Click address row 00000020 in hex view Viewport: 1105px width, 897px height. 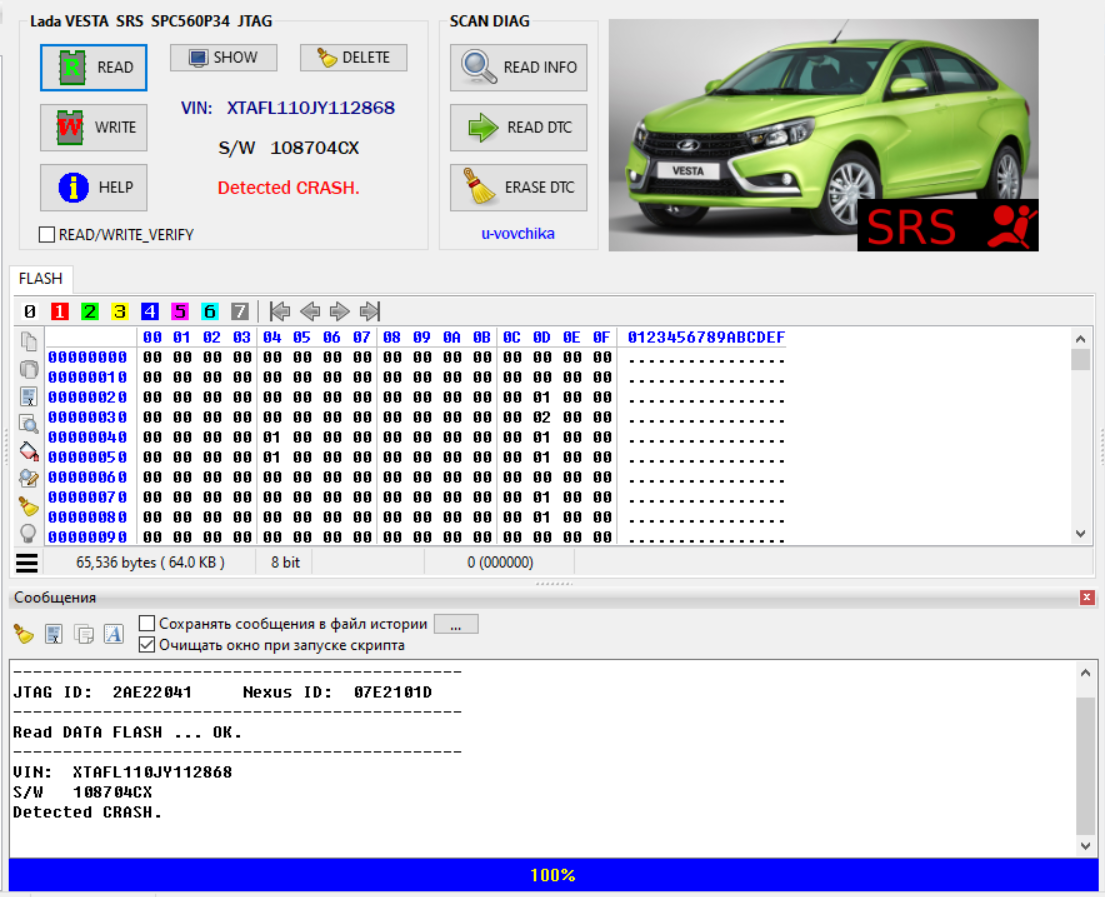(x=87, y=397)
